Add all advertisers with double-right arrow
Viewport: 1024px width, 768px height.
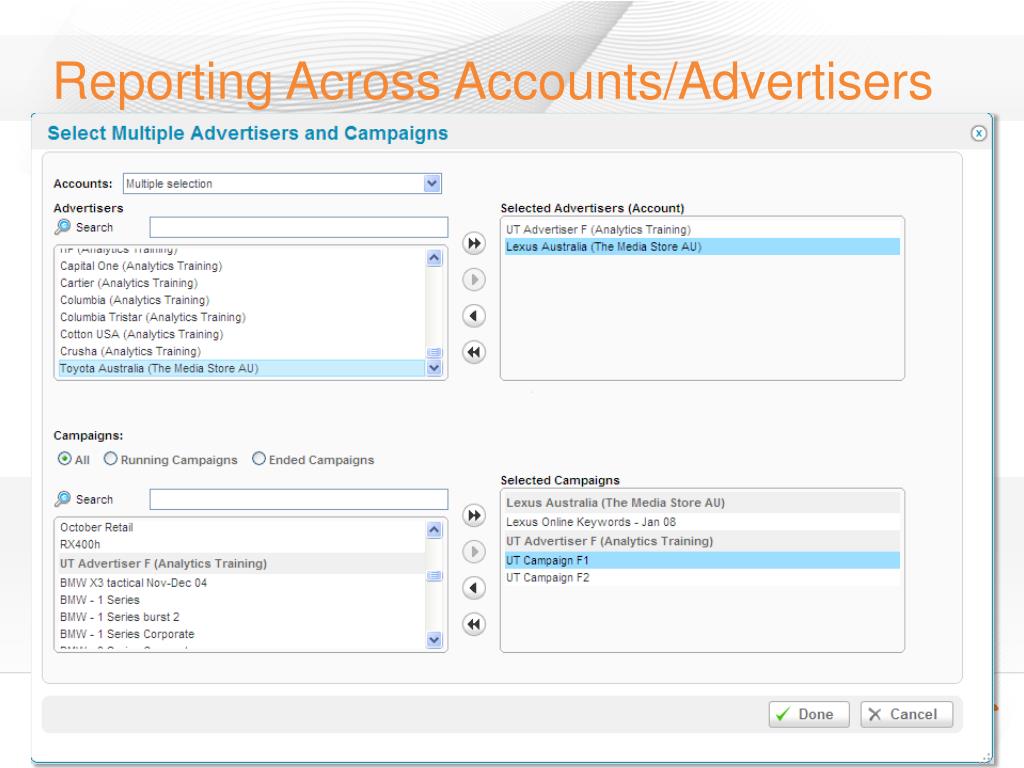pyautogui.click(x=474, y=244)
